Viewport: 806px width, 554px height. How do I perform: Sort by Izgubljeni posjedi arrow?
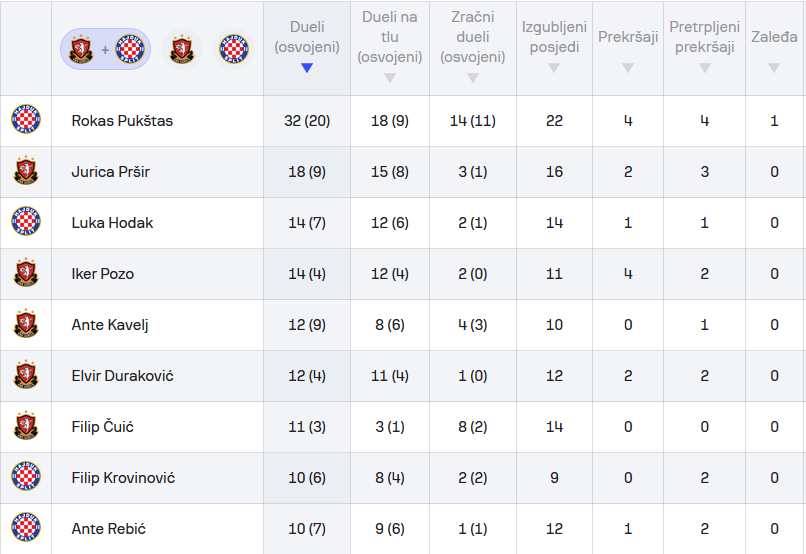pyautogui.click(x=554, y=68)
